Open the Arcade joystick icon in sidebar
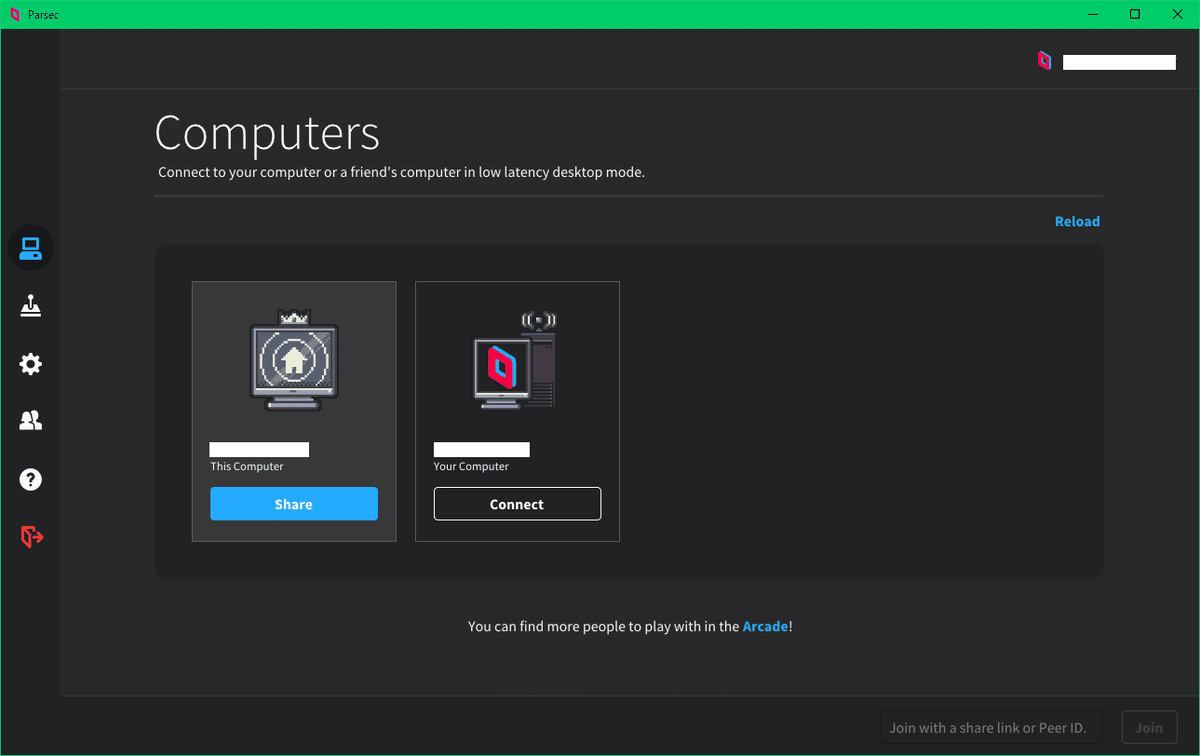Viewport: 1200px width, 756px height. (x=31, y=306)
